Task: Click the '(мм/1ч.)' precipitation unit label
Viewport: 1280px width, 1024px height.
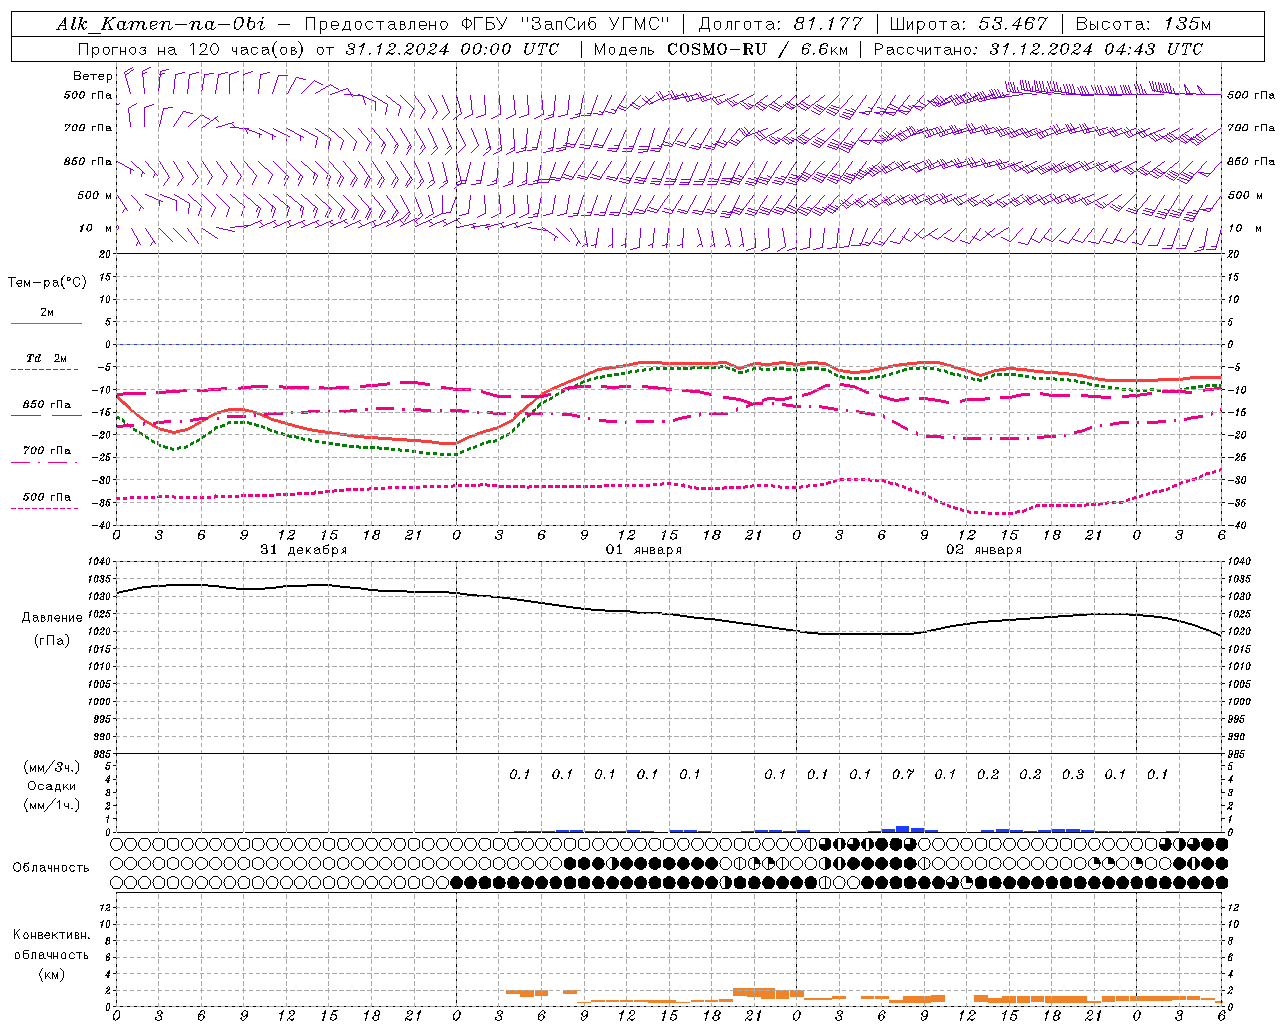Action: [x=52, y=805]
